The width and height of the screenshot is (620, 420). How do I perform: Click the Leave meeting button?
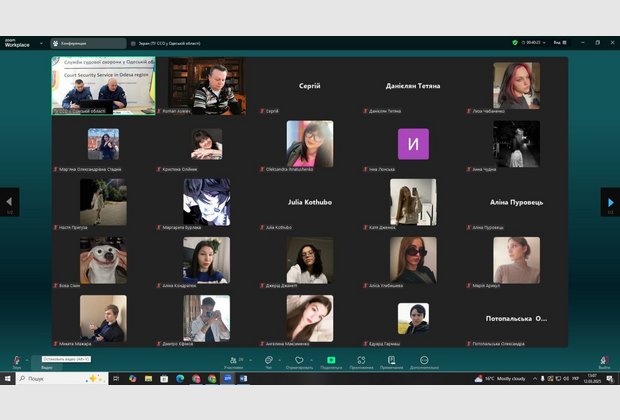(x=604, y=361)
